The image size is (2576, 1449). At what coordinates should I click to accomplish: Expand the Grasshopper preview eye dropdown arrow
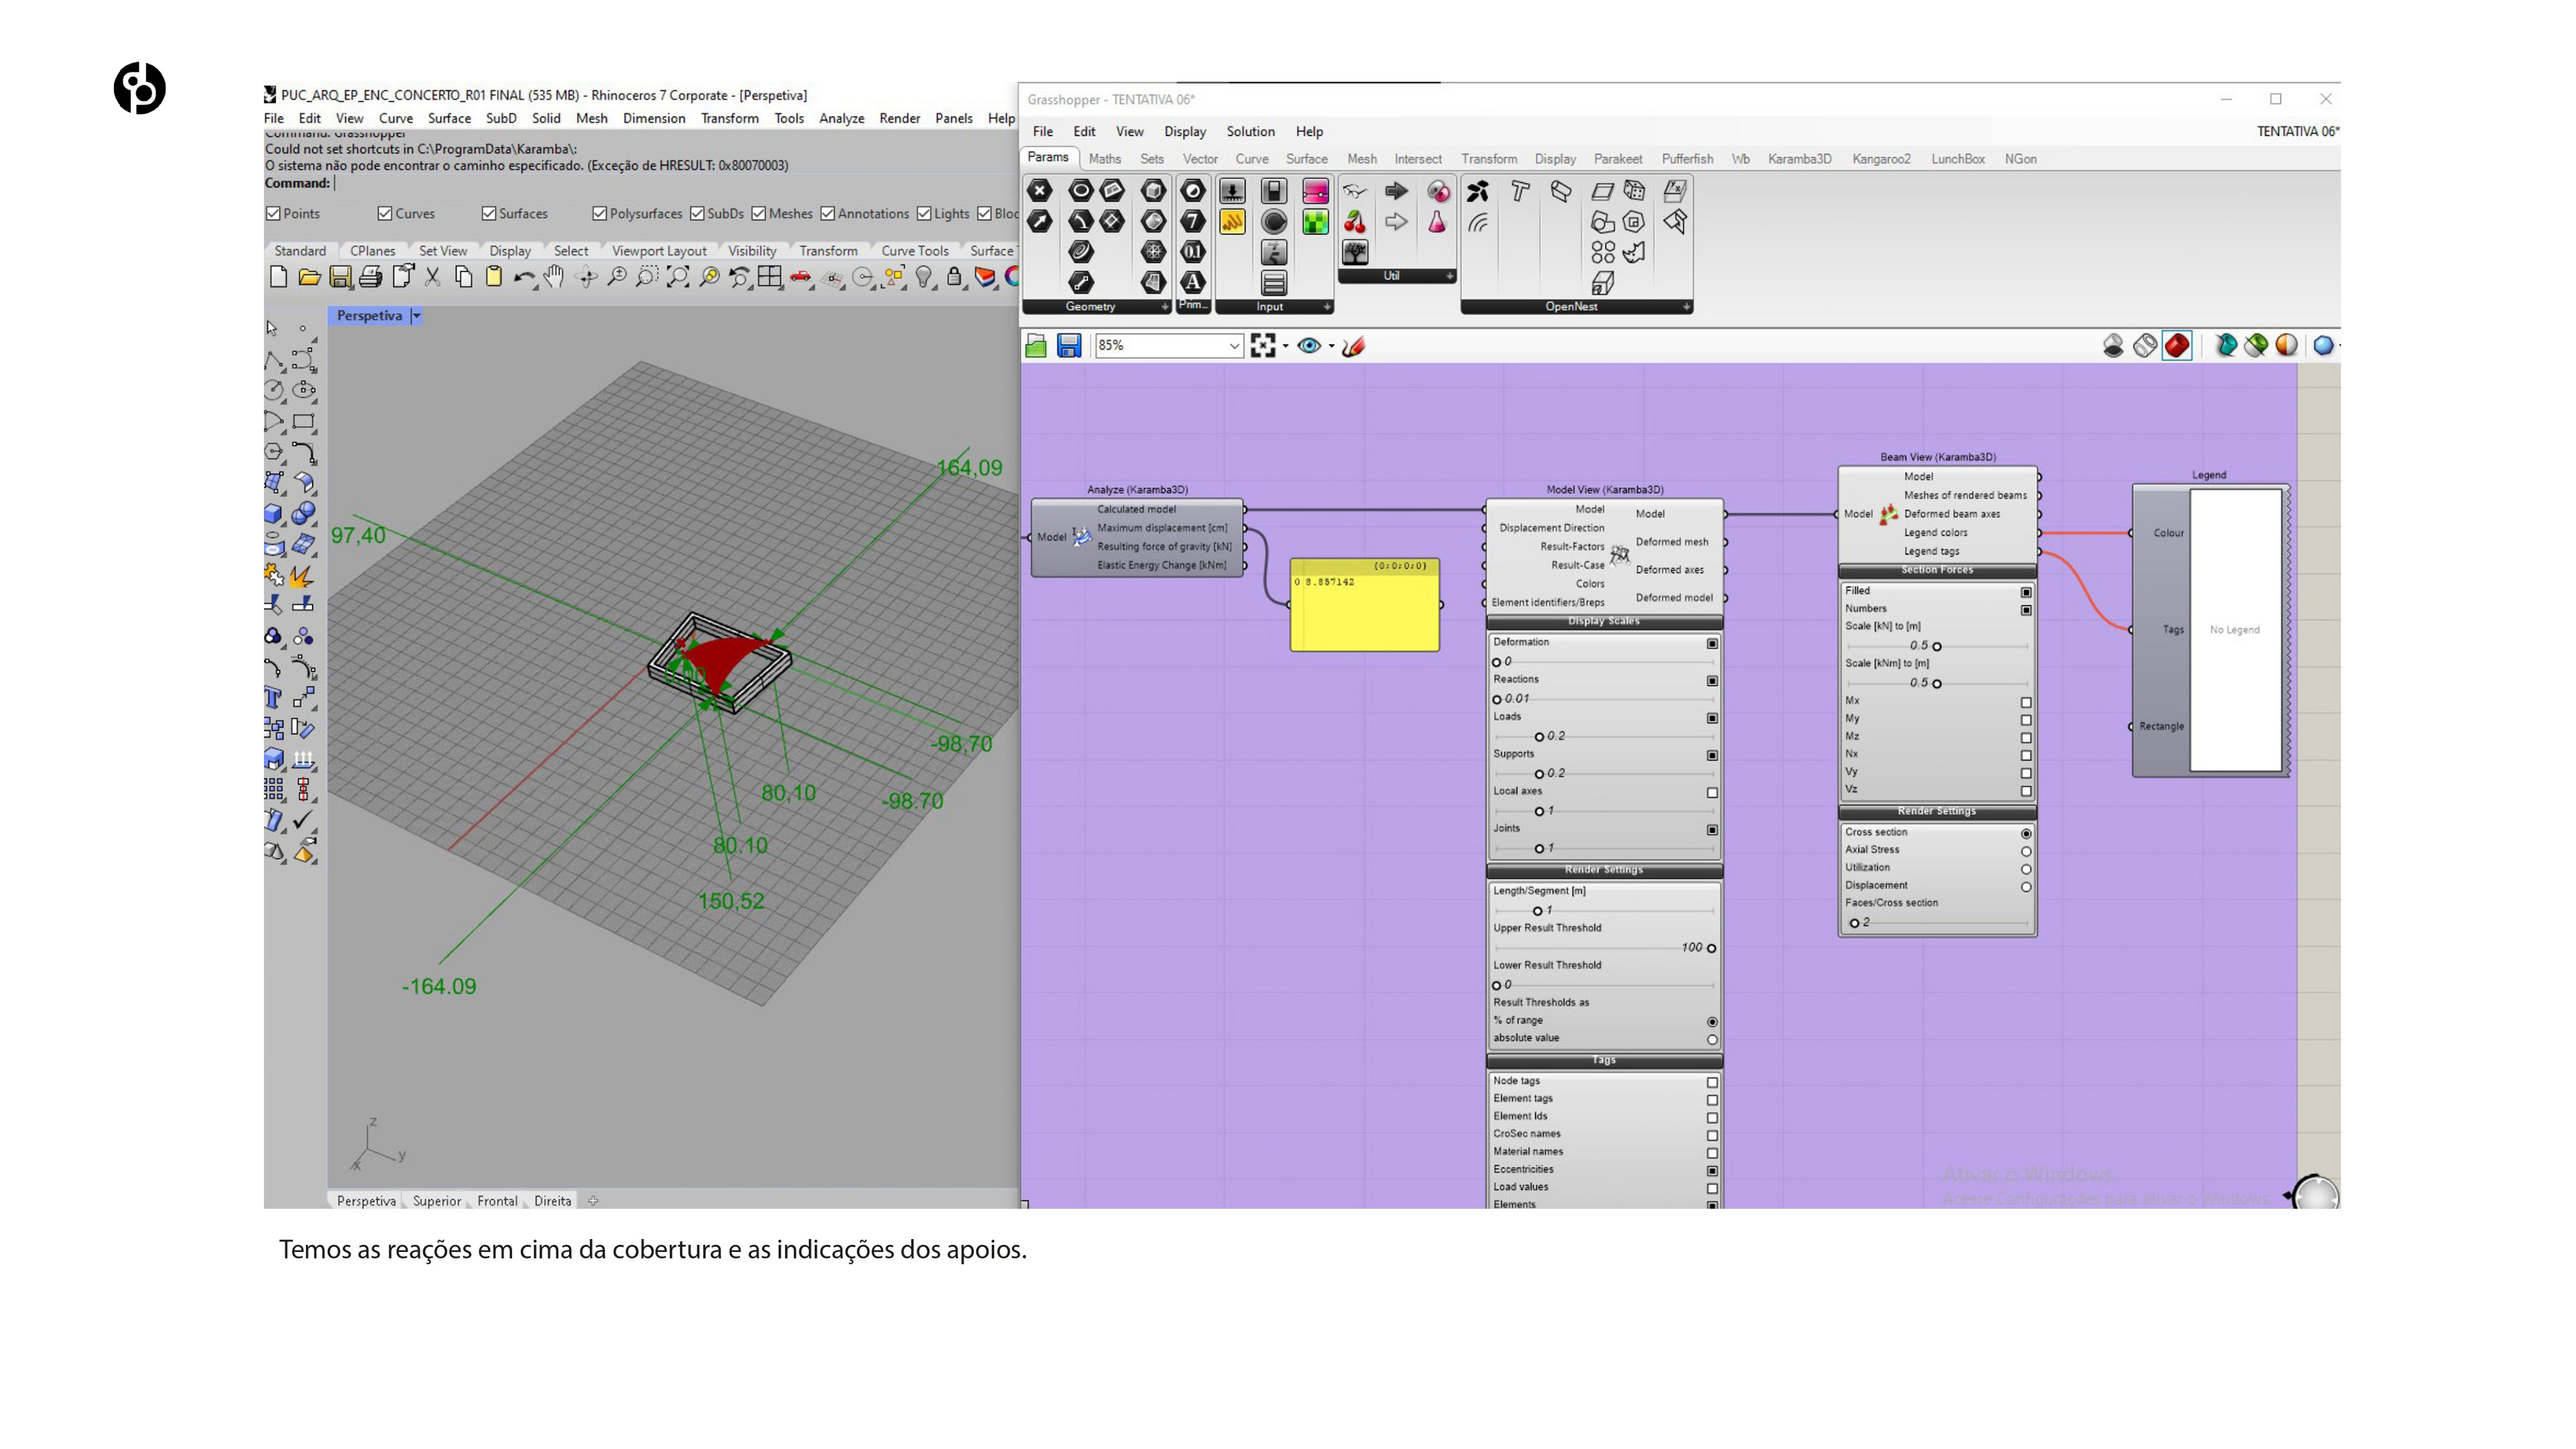click(x=1331, y=347)
